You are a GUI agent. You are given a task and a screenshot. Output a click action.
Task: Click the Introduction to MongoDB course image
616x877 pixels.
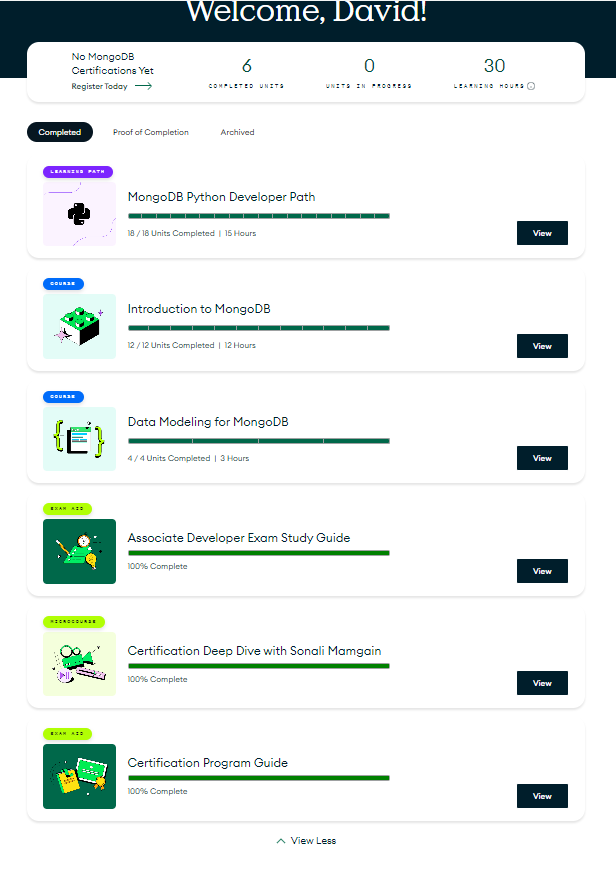[x=79, y=326]
